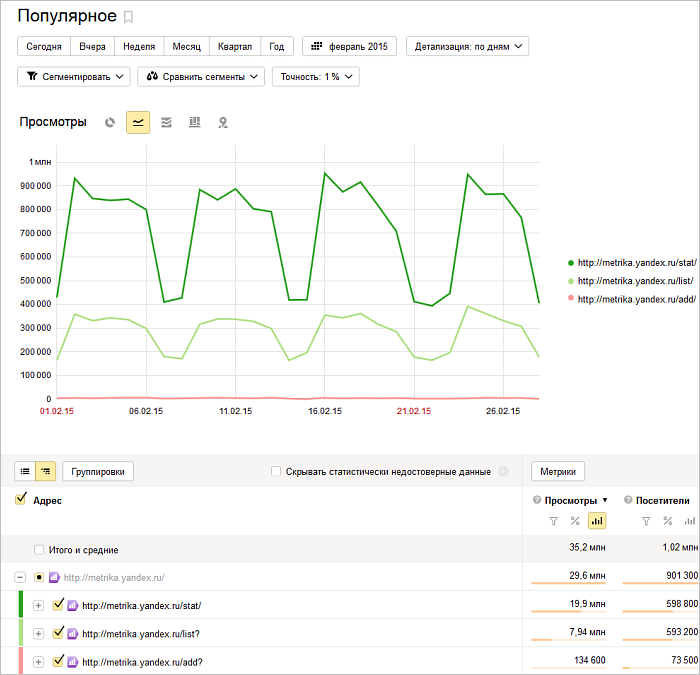Click pink legend dot for /add/
The width and height of the screenshot is (700, 675).
pos(571,298)
